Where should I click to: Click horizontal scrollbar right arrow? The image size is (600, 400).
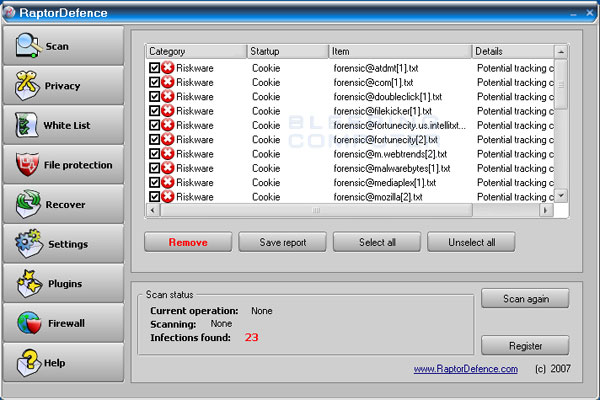click(x=546, y=210)
